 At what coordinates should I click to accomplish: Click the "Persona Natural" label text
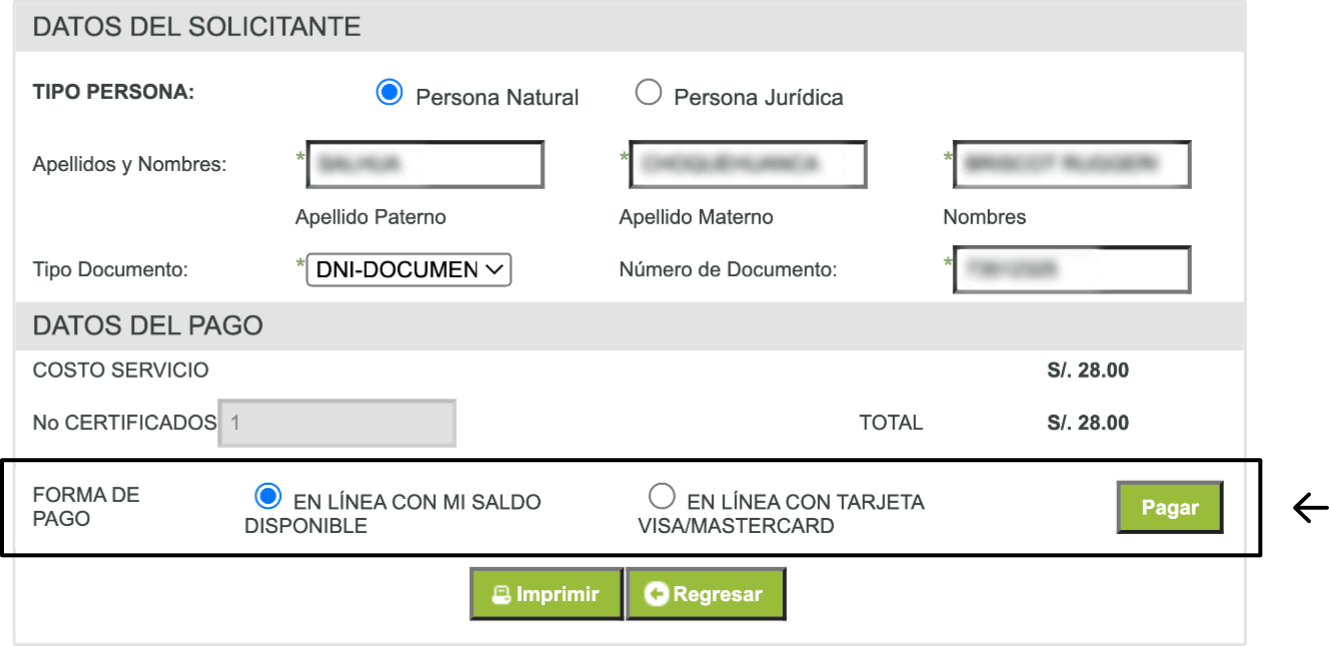[497, 98]
